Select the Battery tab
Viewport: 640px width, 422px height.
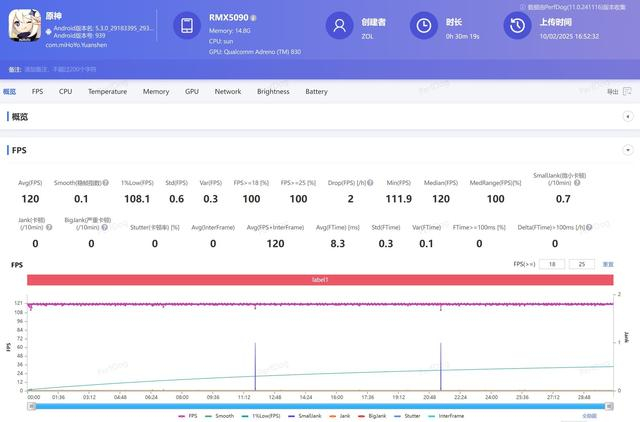(316, 91)
